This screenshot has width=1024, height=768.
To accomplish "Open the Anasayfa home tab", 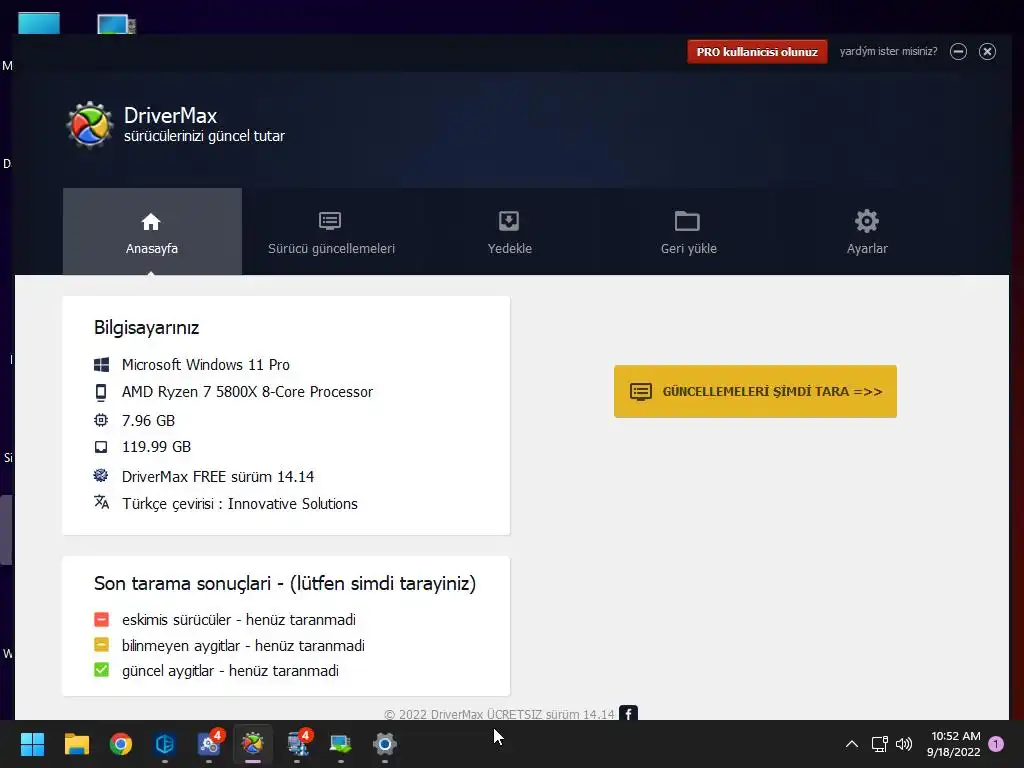I will coord(152,232).
